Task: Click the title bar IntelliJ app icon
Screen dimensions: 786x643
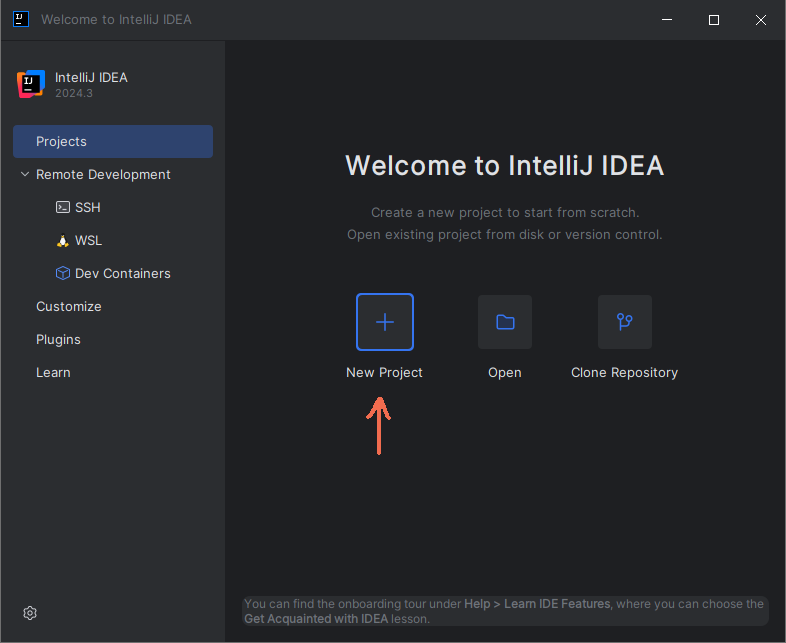Action: [21, 20]
